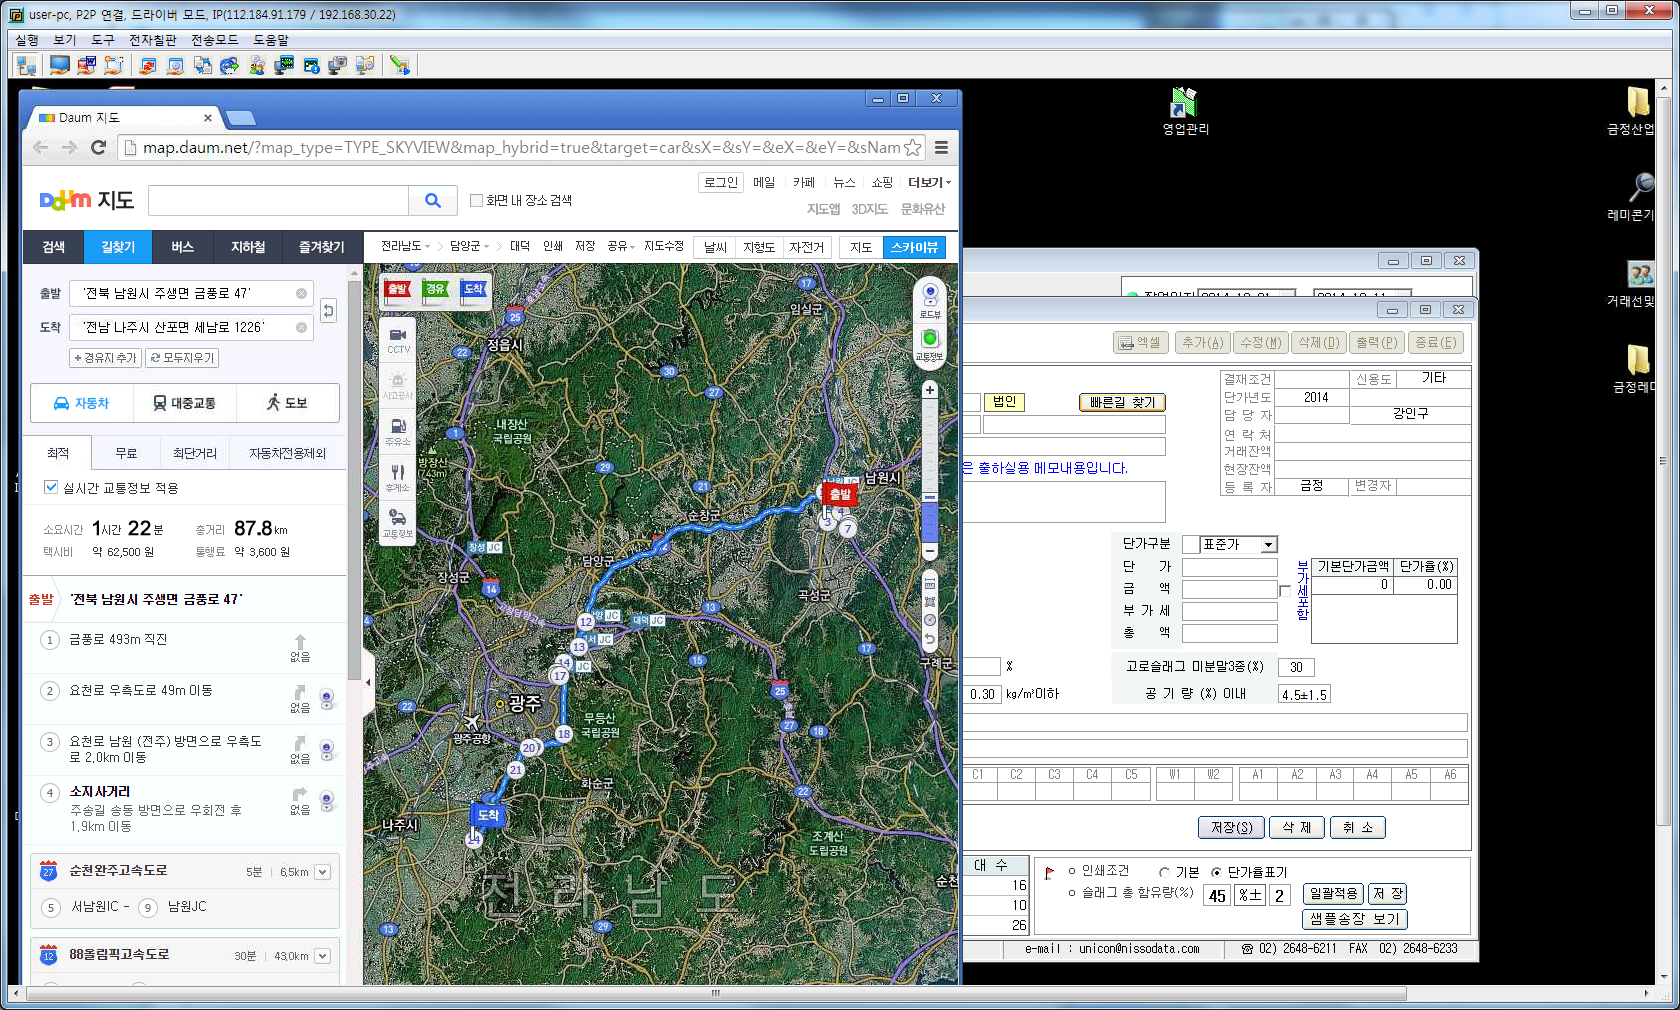Click the 빠른길 찾기 button
1680x1010 pixels.
click(x=1122, y=402)
